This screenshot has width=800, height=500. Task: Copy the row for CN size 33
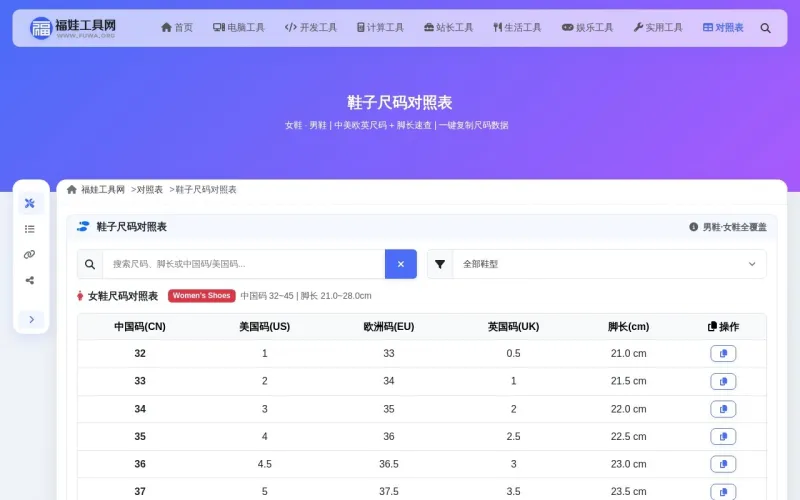(x=723, y=381)
